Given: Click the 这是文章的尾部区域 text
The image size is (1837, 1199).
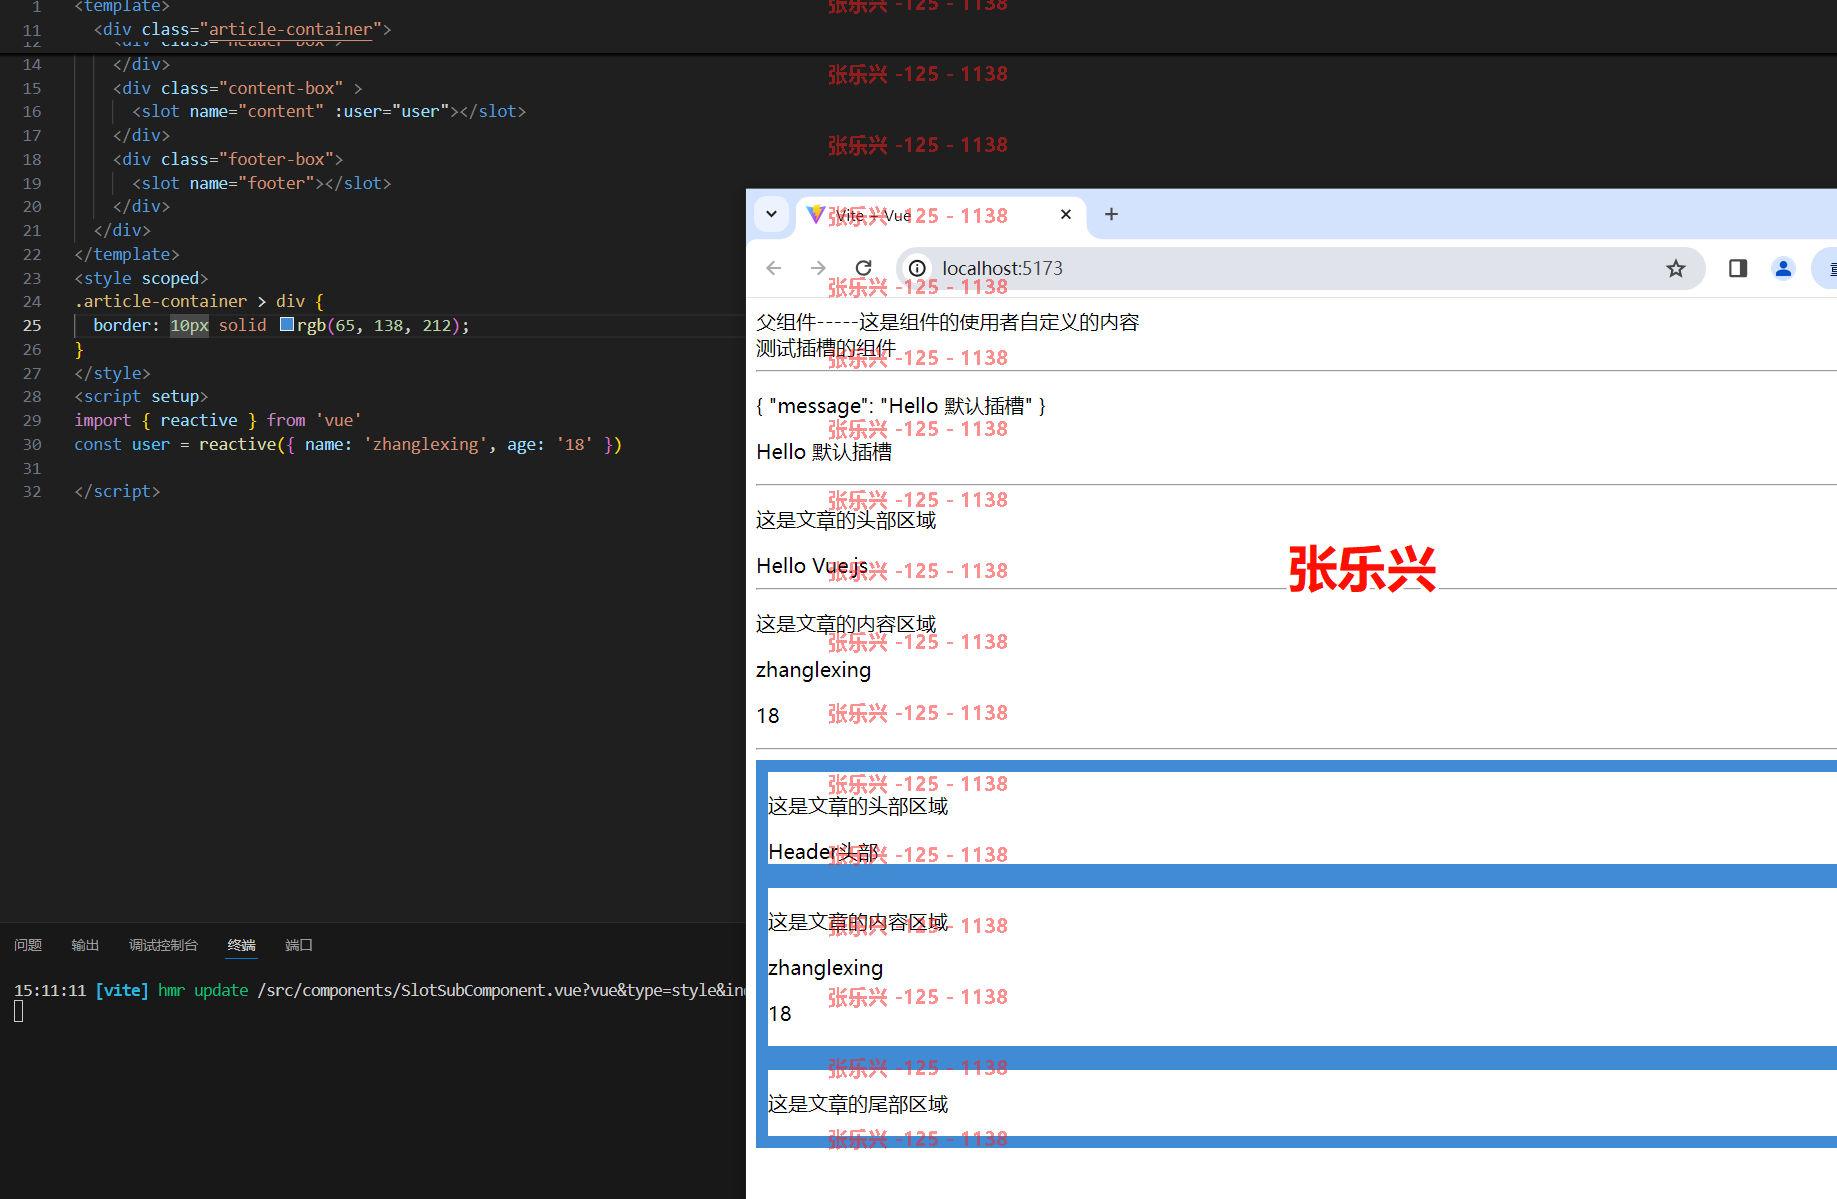Looking at the screenshot, I should click(x=858, y=1104).
